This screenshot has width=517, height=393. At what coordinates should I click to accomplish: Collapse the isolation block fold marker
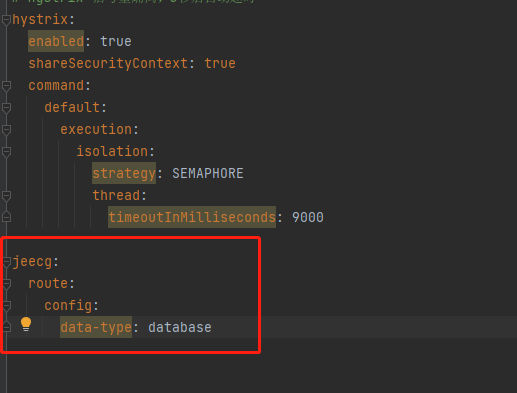(x=6, y=152)
